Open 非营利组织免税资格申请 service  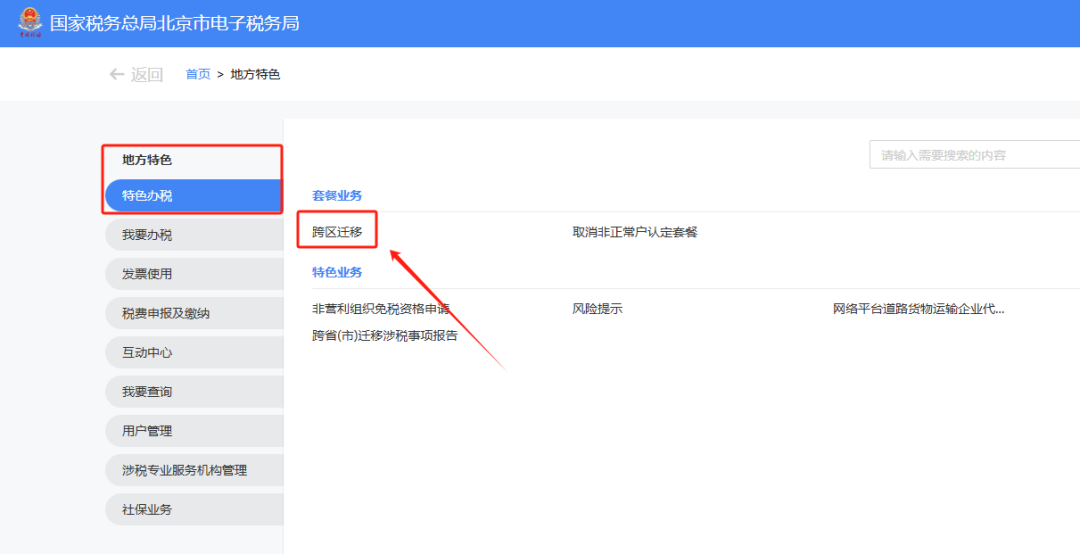[x=381, y=309]
